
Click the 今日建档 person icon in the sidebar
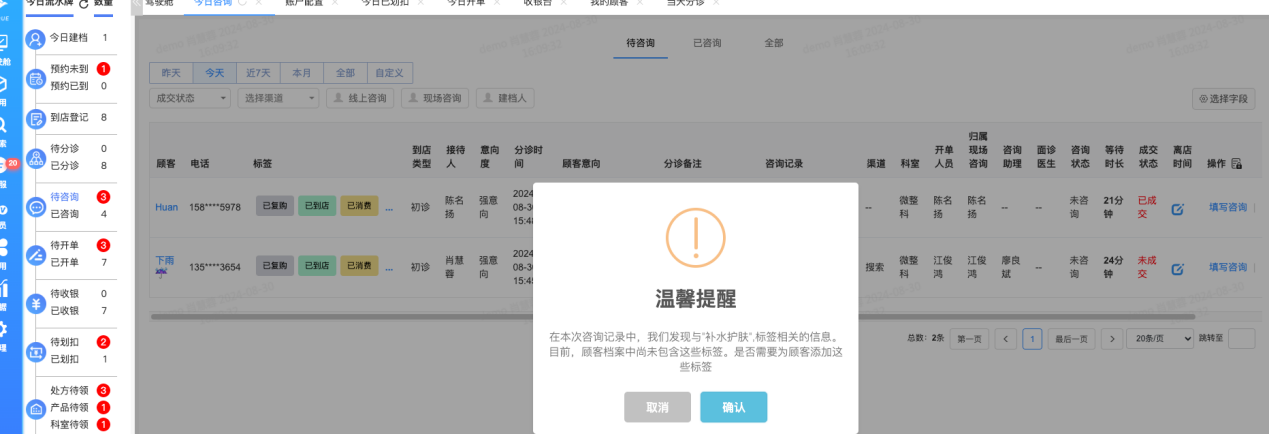[x=36, y=39]
